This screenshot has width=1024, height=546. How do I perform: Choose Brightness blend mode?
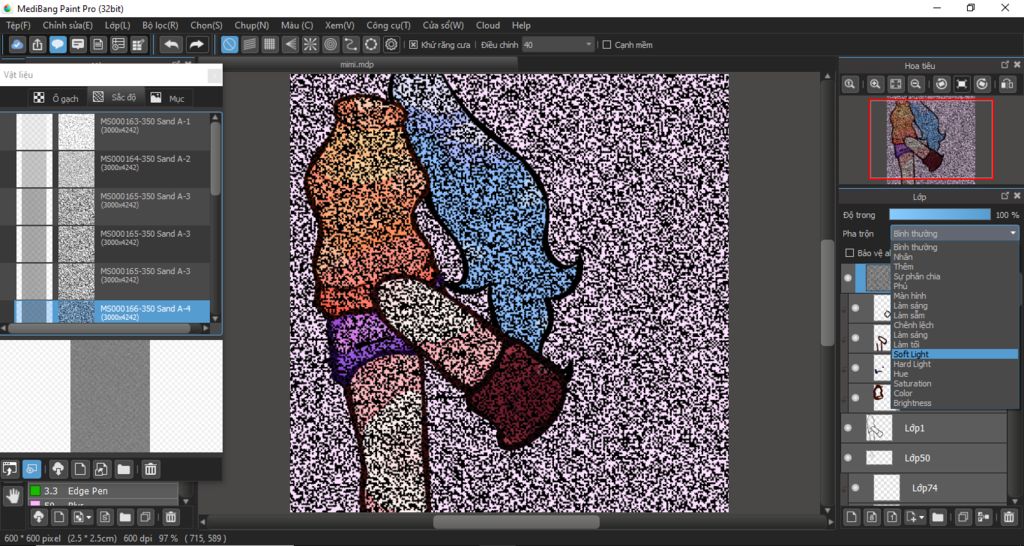pyautogui.click(x=954, y=403)
